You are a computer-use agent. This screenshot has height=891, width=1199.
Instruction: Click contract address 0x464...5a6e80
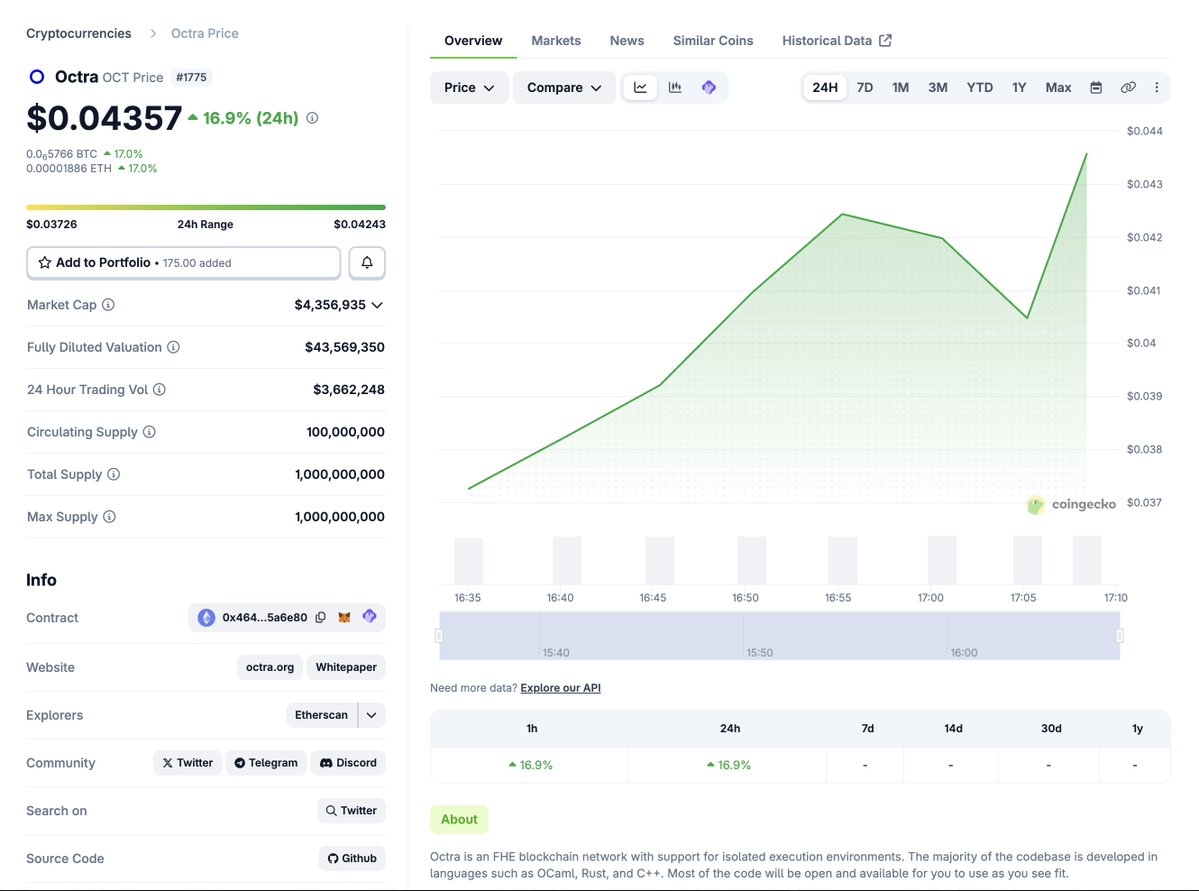(x=265, y=617)
